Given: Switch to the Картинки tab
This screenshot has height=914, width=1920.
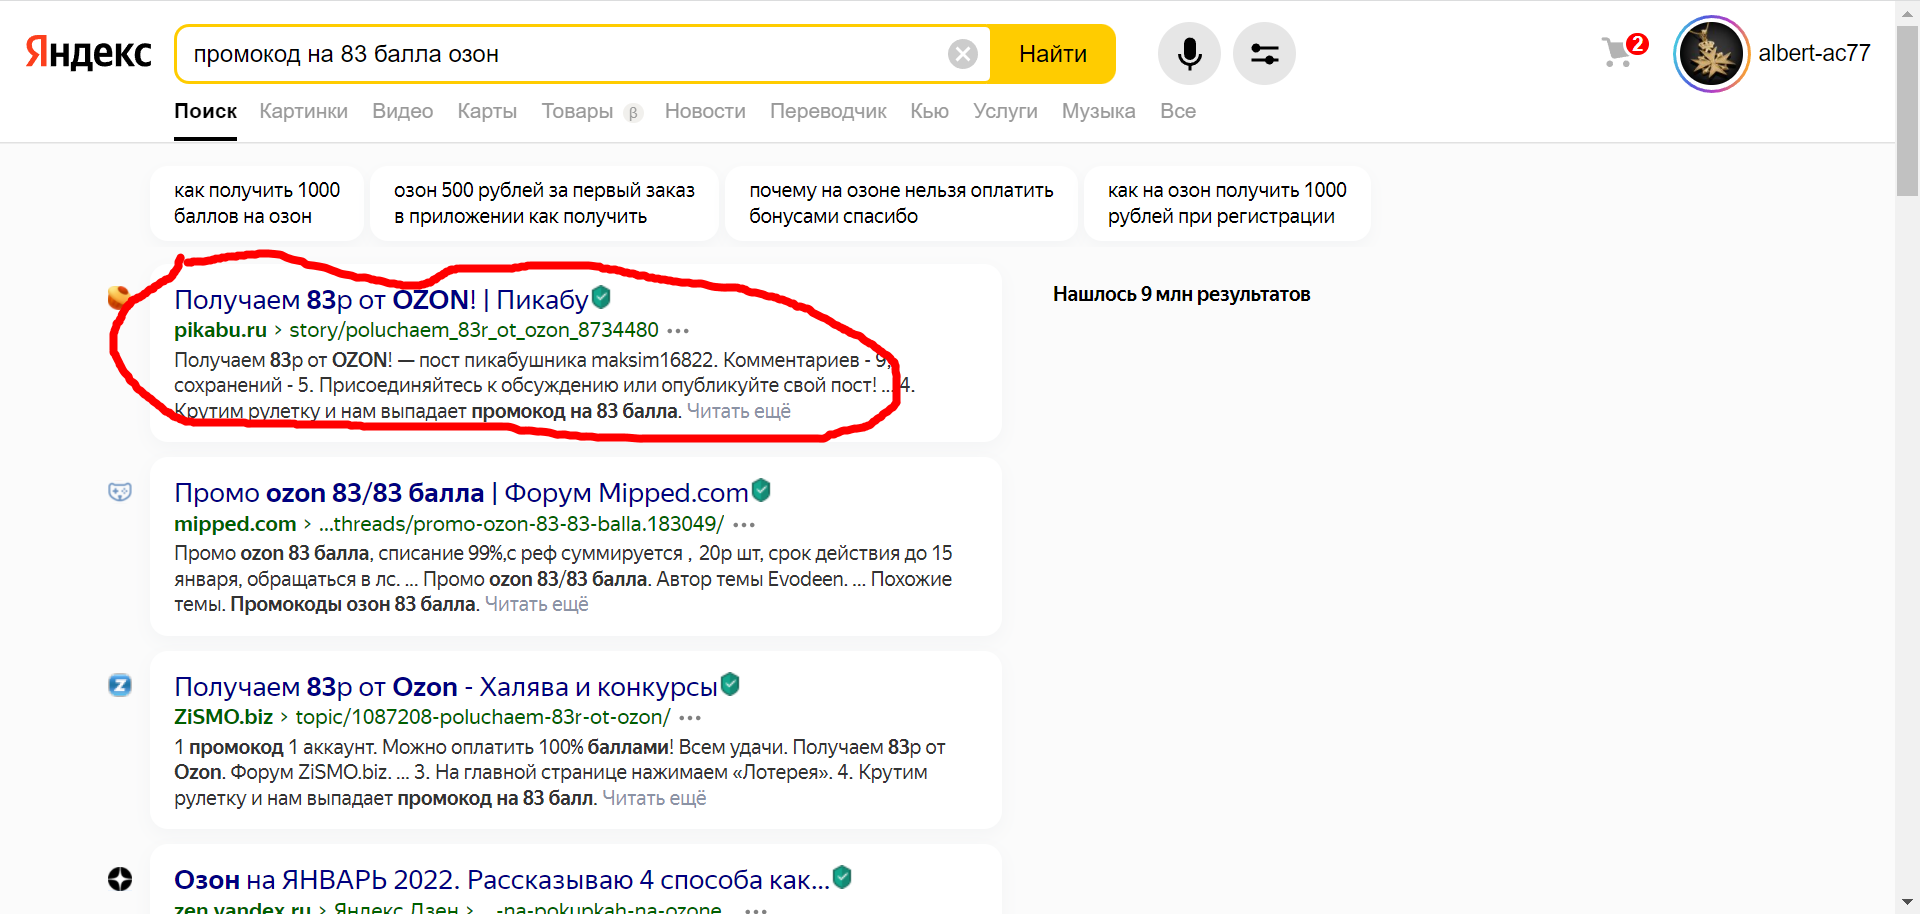Looking at the screenshot, I should [x=303, y=111].
